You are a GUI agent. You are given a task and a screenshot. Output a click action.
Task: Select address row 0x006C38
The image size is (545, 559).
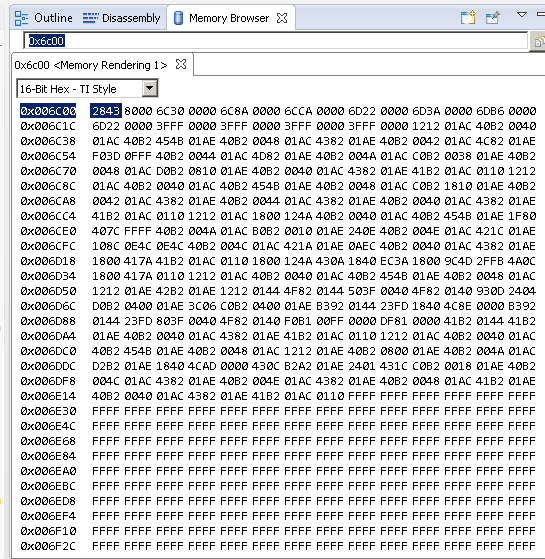pos(48,141)
